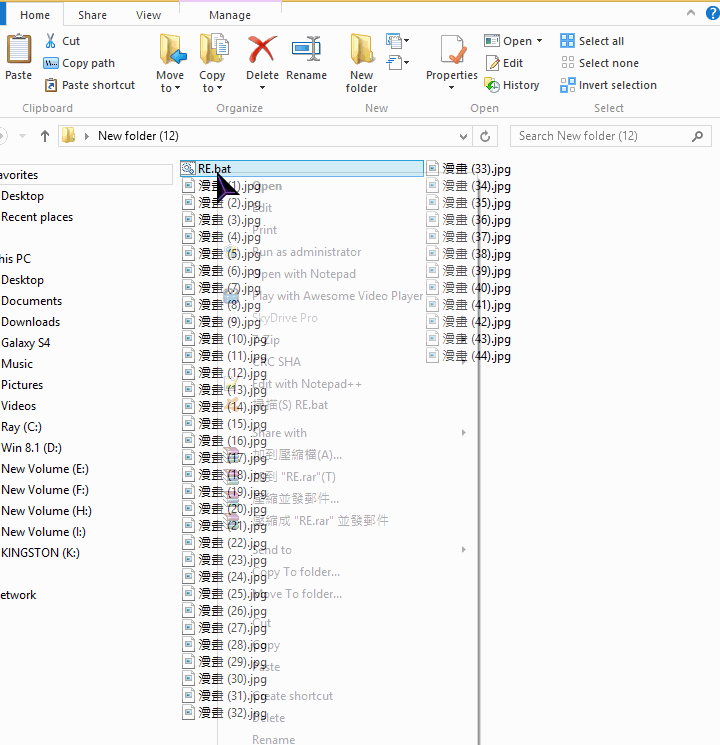720x745 pixels.
Task: Select the file 漫畫 (30).jpg
Action: point(232,679)
